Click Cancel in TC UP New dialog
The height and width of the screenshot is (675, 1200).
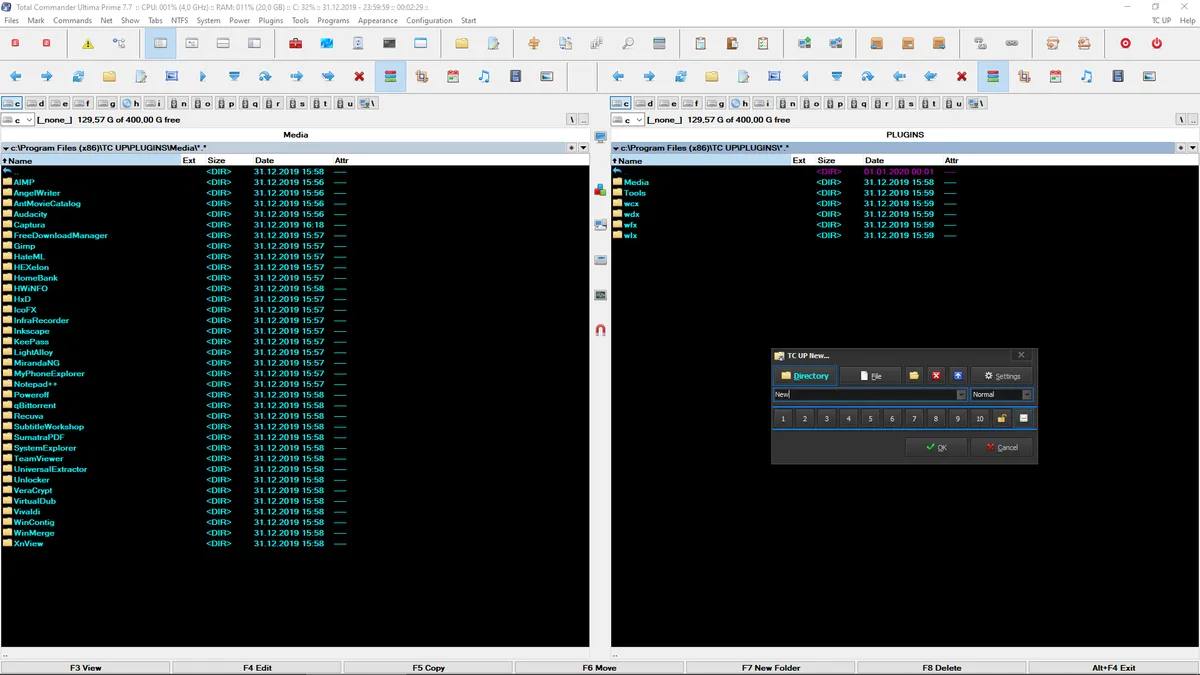[1001, 448]
